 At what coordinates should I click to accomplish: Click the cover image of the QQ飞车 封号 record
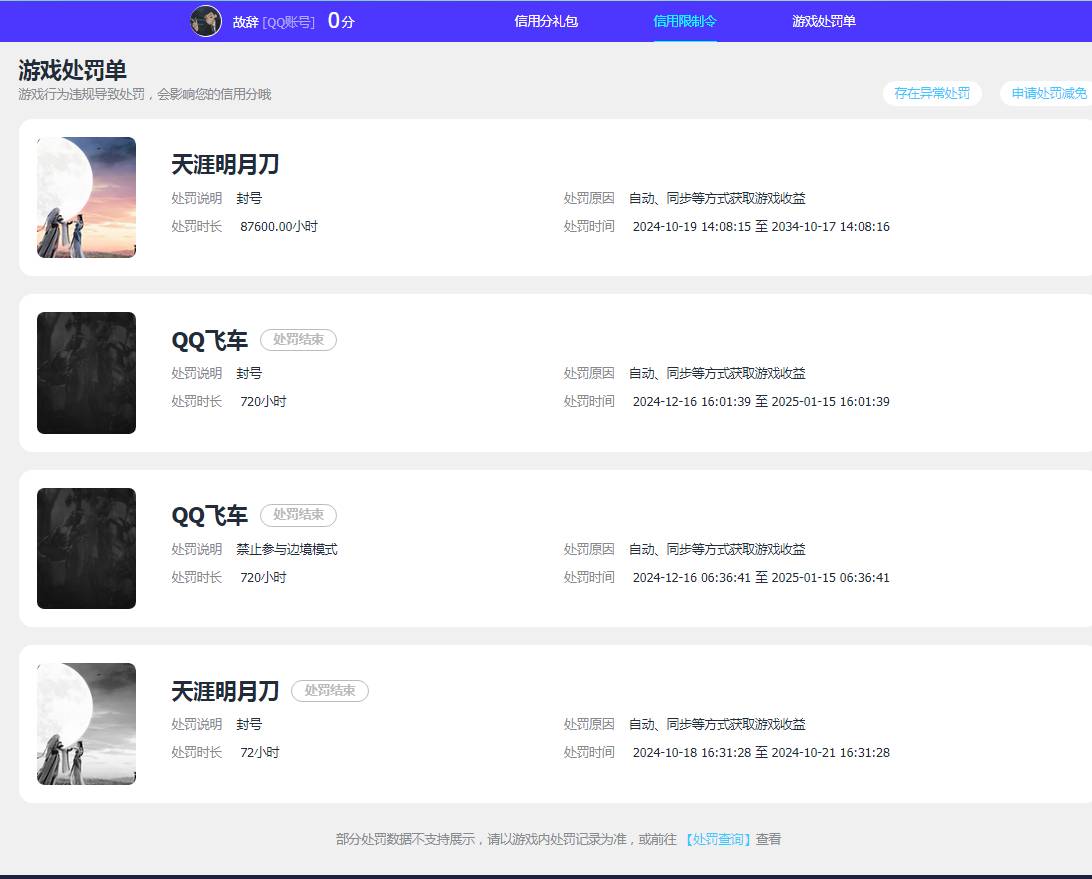(86, 373)
